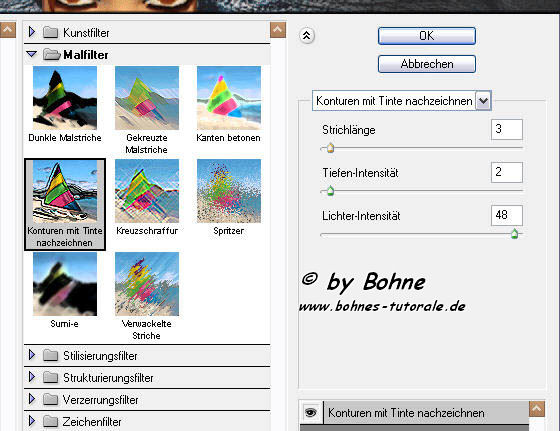Collapse the Malfilter folder
The height and width of the screenshot is (431, 560).
point(31,54)
